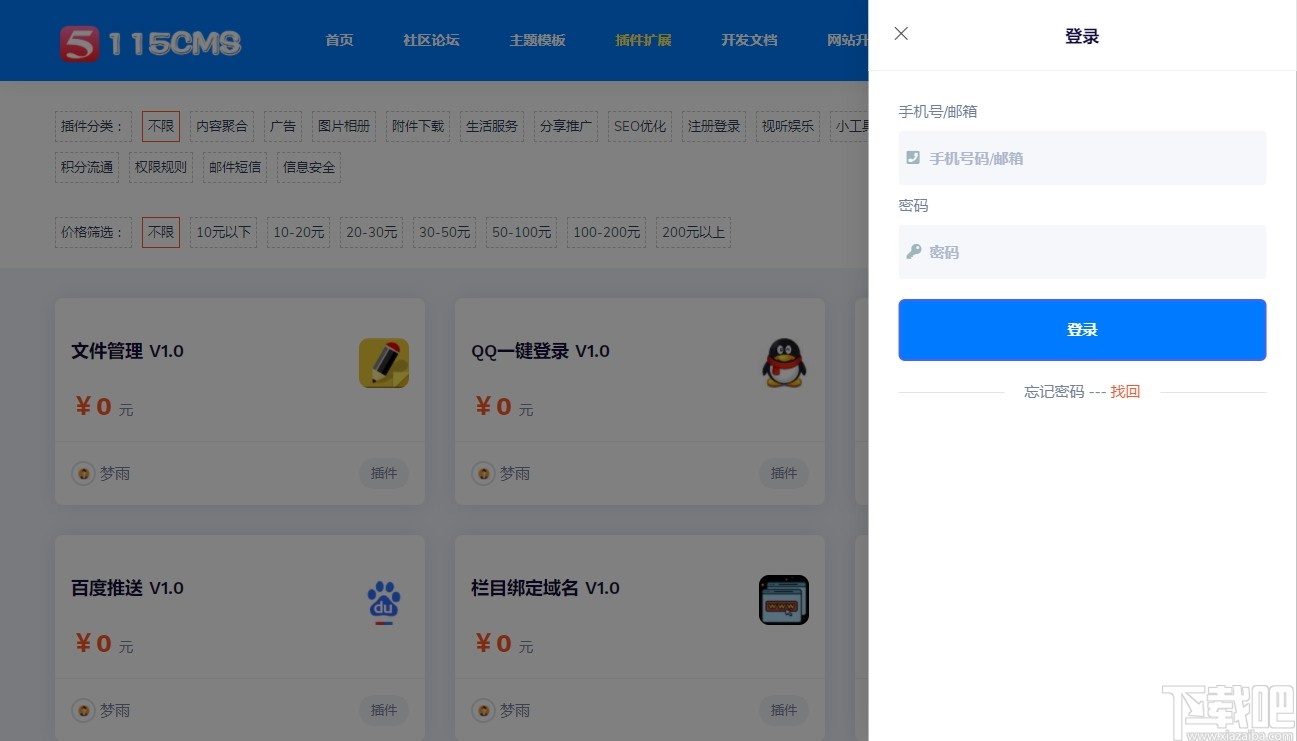This screenshot has width=1297, height=741.
Task: Filter plugins by 信息安全 category
Action: pos(309,167)
